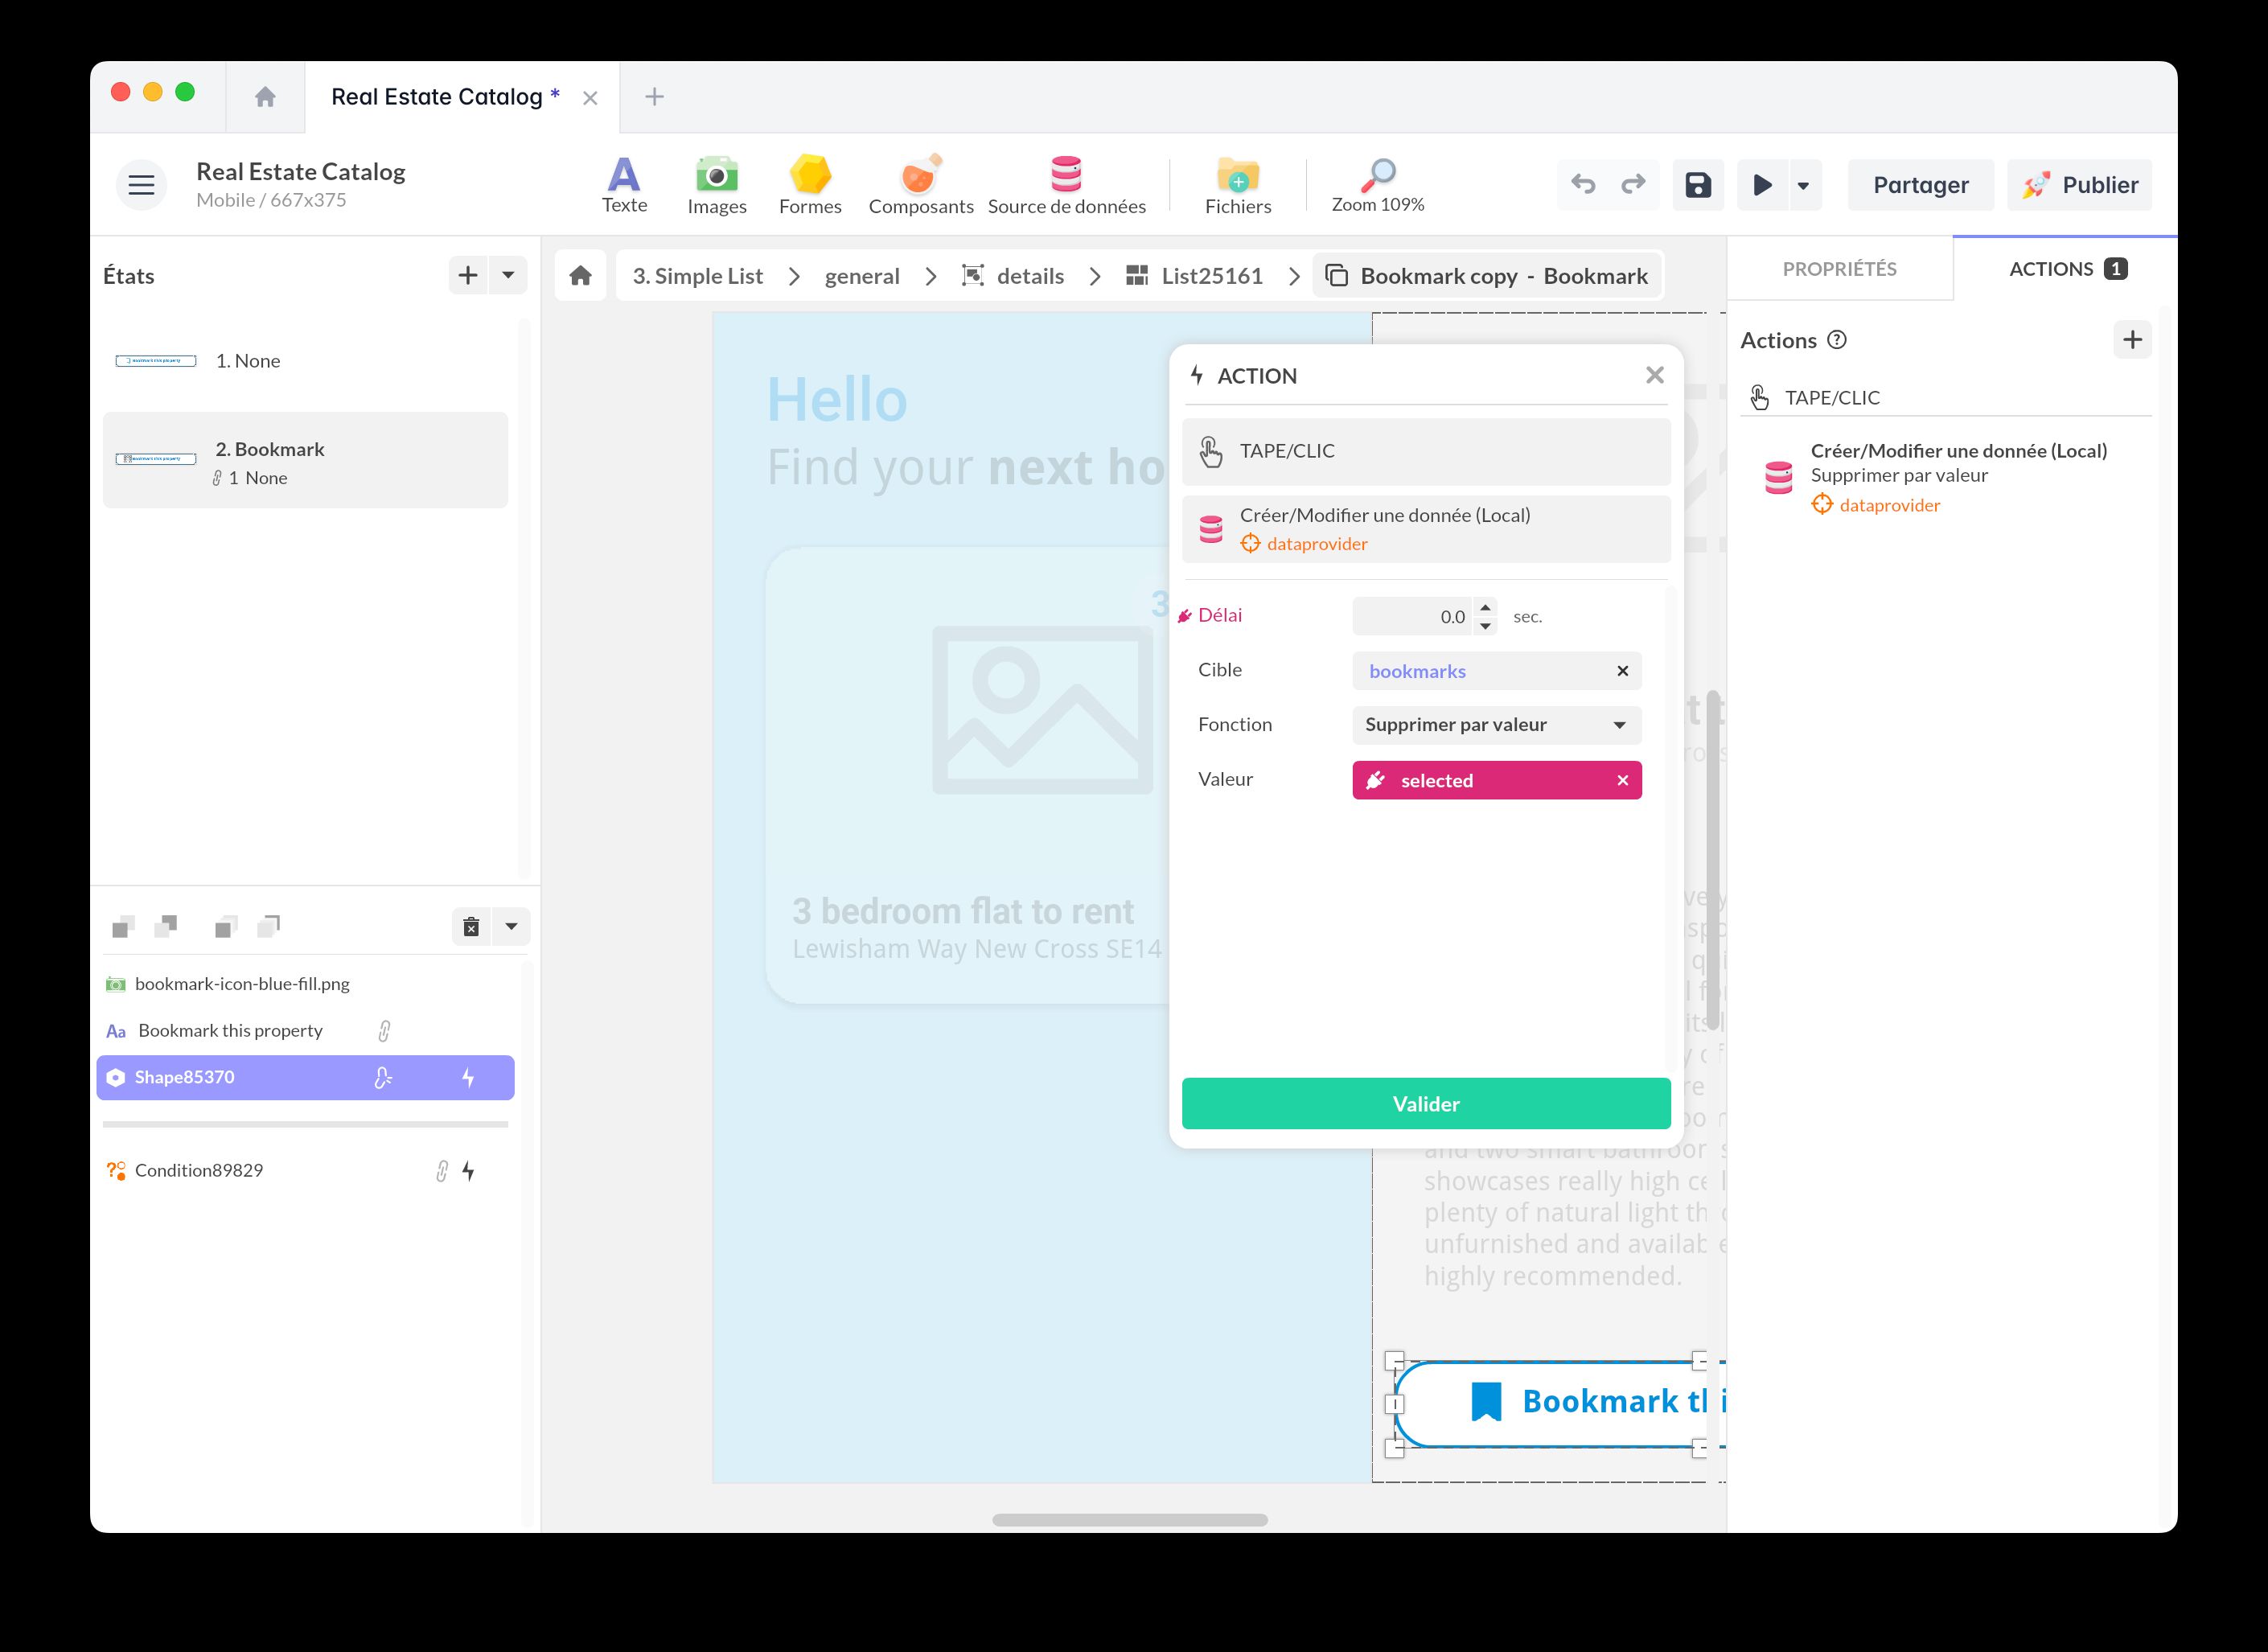The image size is (2268, 1652).
Task: Navigate to List25161 breadcrumb
Action: (x=1194, y=276)
